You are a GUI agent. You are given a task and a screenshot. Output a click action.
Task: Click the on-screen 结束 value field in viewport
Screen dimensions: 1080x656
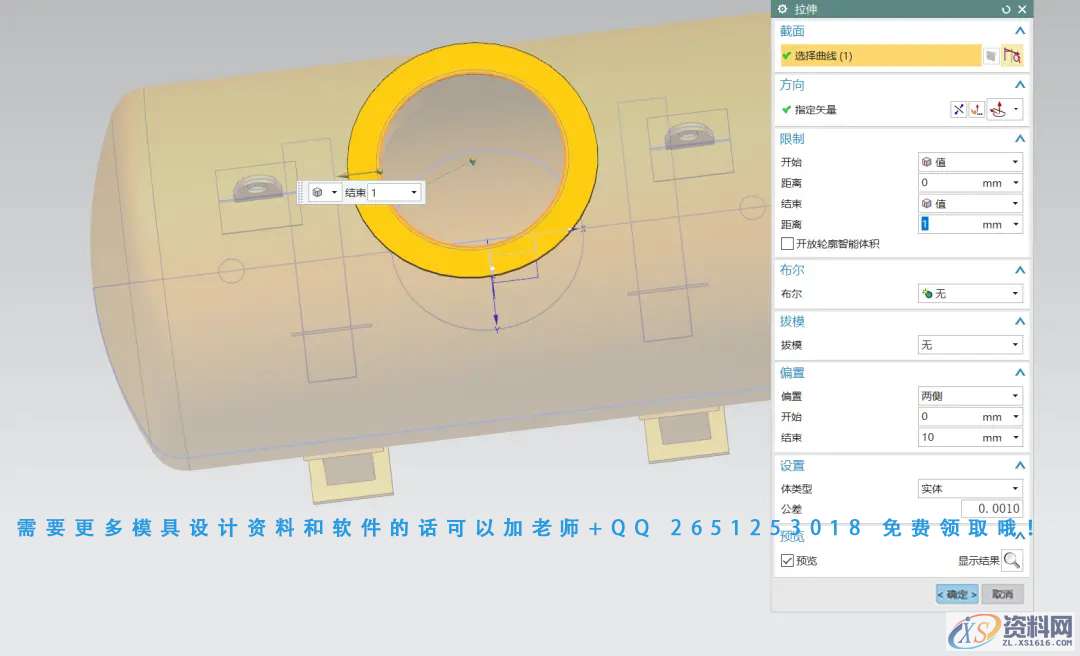(x=394, y=192)
